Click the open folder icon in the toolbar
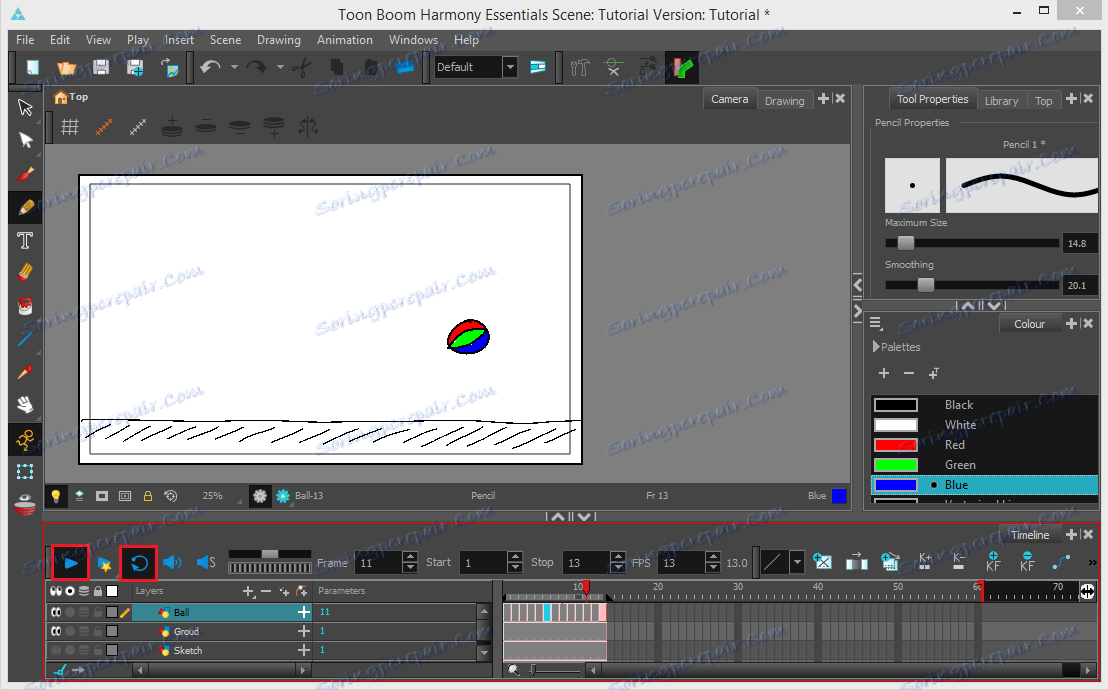Image resolution: width=1108 pixels, height=690 pixels. [x=67, y=67]
